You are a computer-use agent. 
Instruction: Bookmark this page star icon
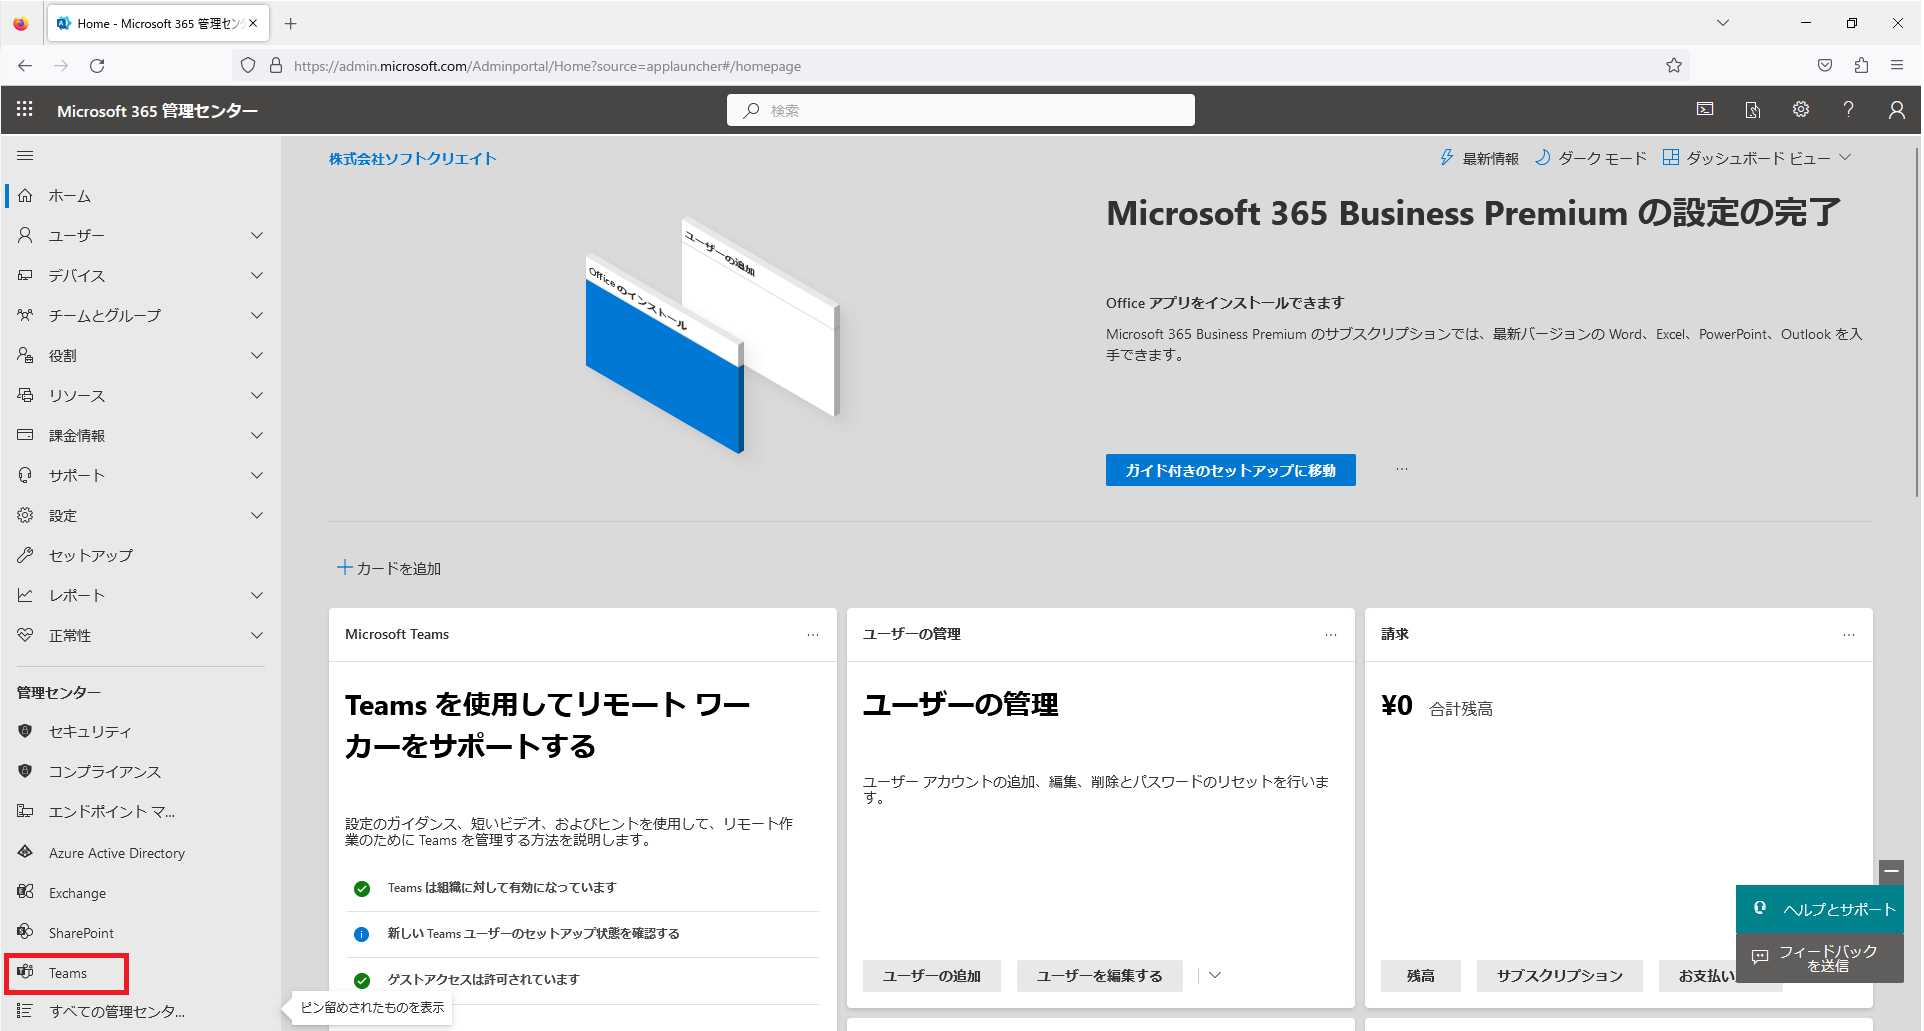(x=1674, y=66)
